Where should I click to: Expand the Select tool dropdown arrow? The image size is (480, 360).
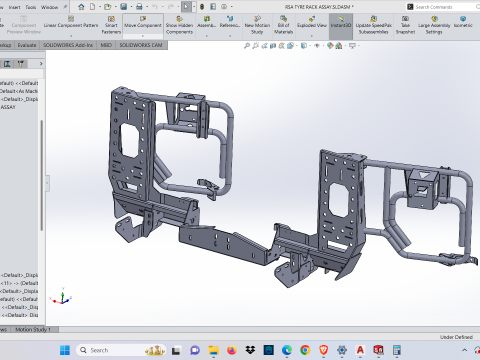click(194, 7)
